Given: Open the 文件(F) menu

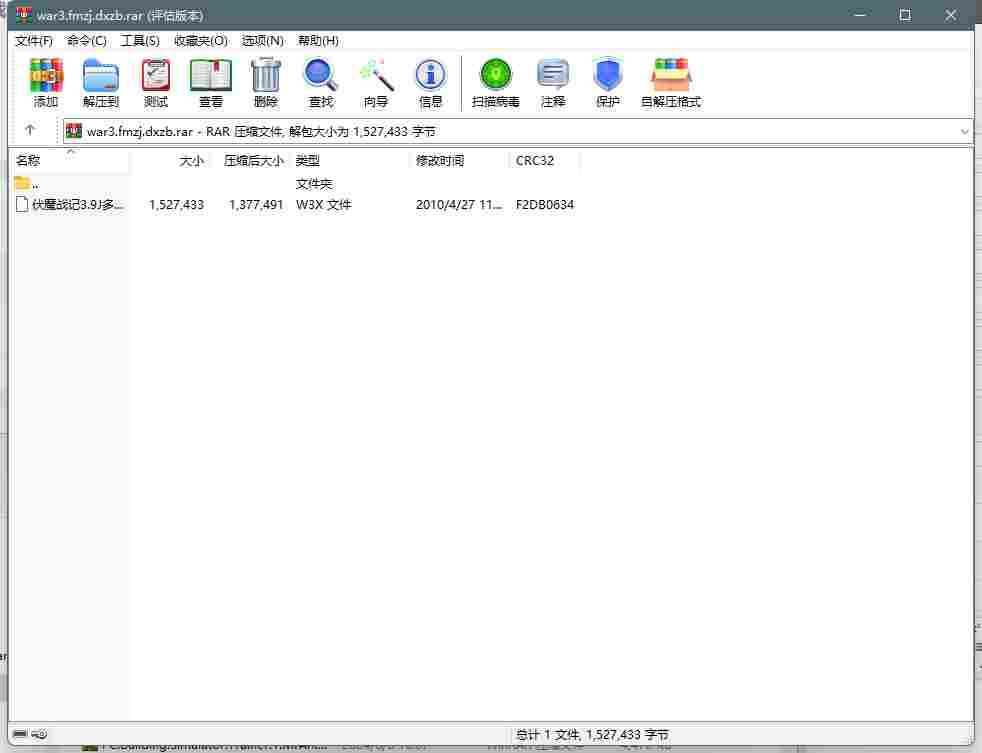Looking at the screenshot, I should pos(34,41).
